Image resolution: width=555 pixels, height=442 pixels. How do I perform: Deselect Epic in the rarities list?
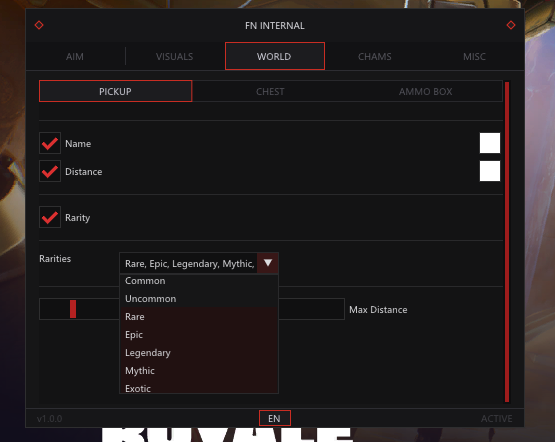pos(199,335)
